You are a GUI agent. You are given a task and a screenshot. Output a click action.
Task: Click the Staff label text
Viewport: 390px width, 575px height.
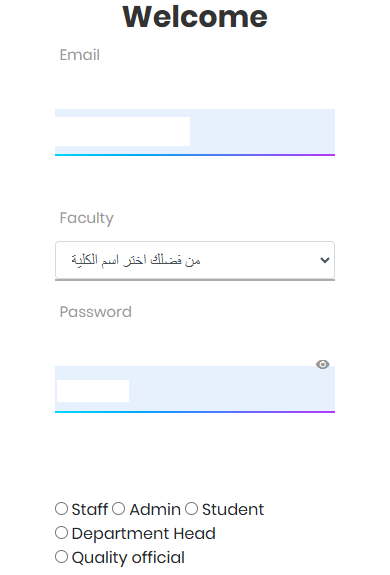click(x=89, y=509)
